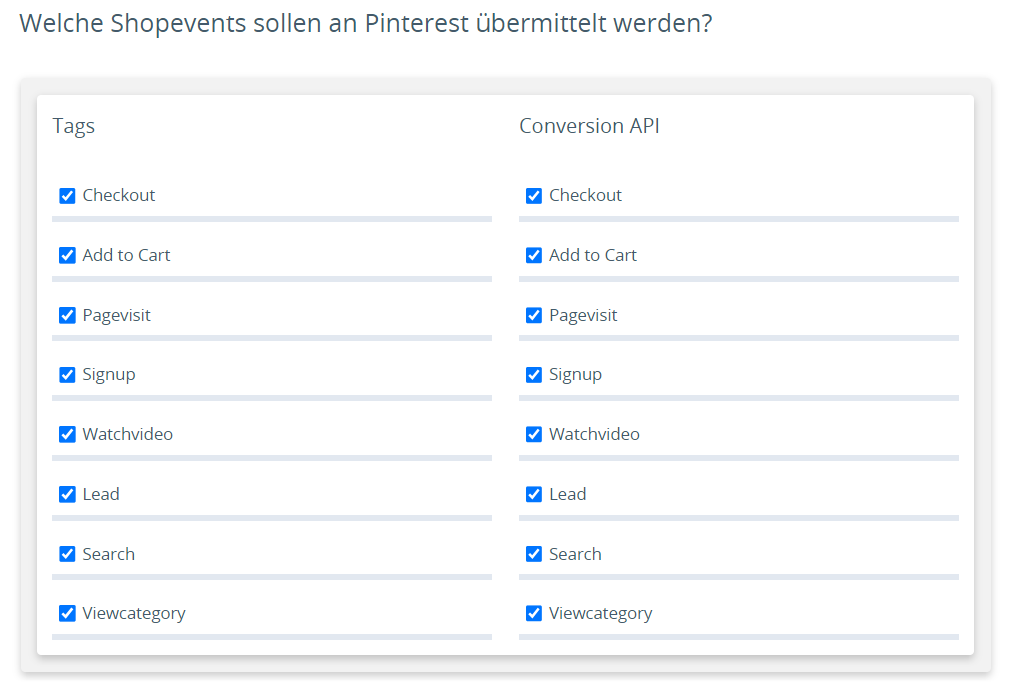Click the Conversion API column heading
The image size is (1012, 682).
(x=589, y=126)
